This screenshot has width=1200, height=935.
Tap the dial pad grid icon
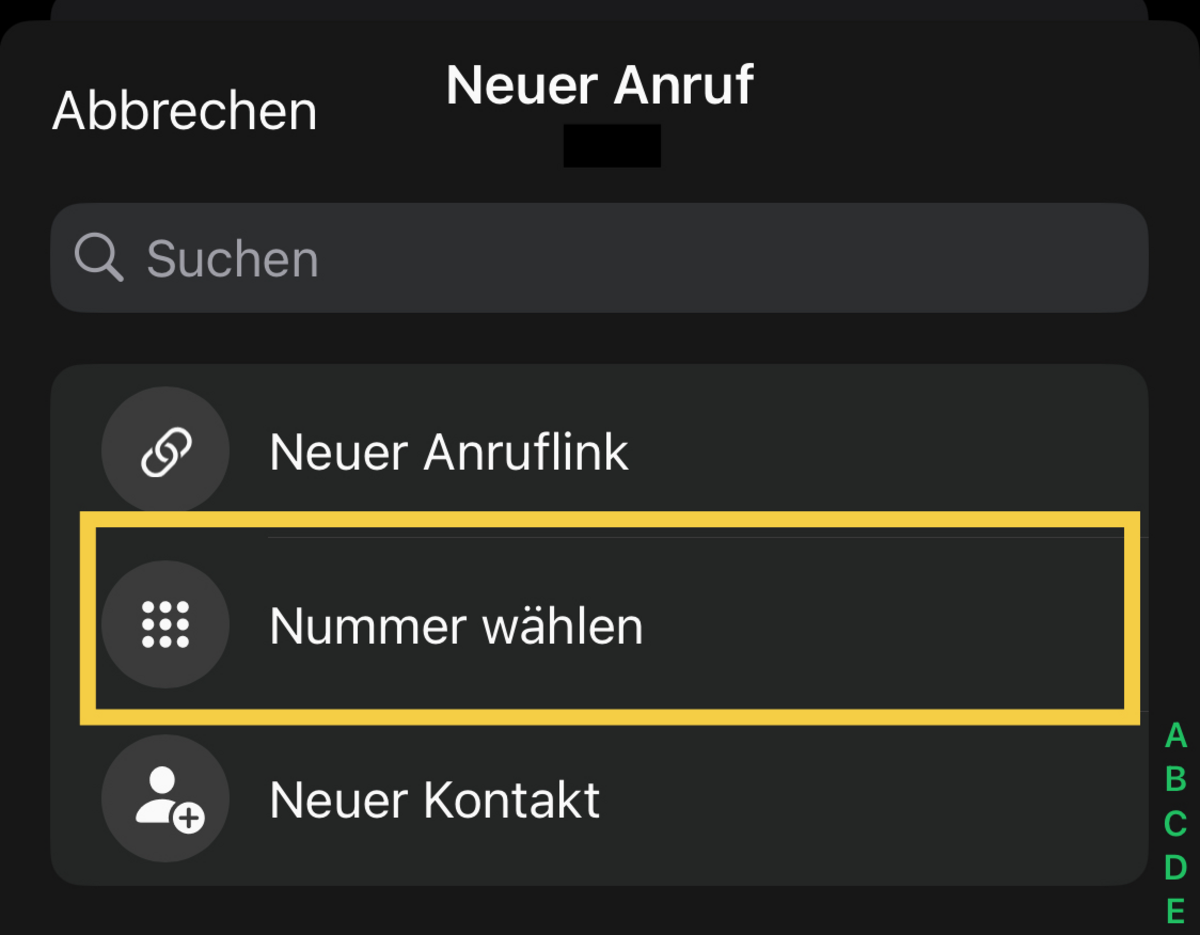click(165, 626)
